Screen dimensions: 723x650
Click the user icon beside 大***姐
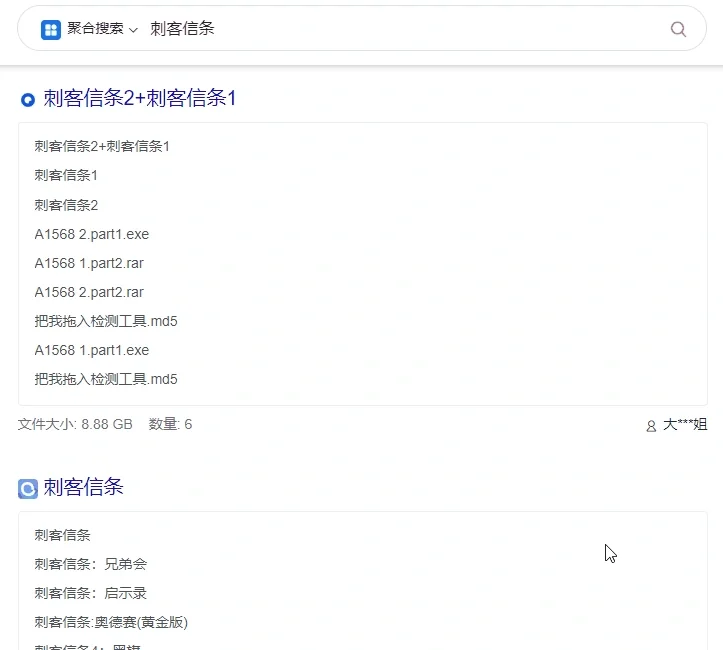pos(651,426)
